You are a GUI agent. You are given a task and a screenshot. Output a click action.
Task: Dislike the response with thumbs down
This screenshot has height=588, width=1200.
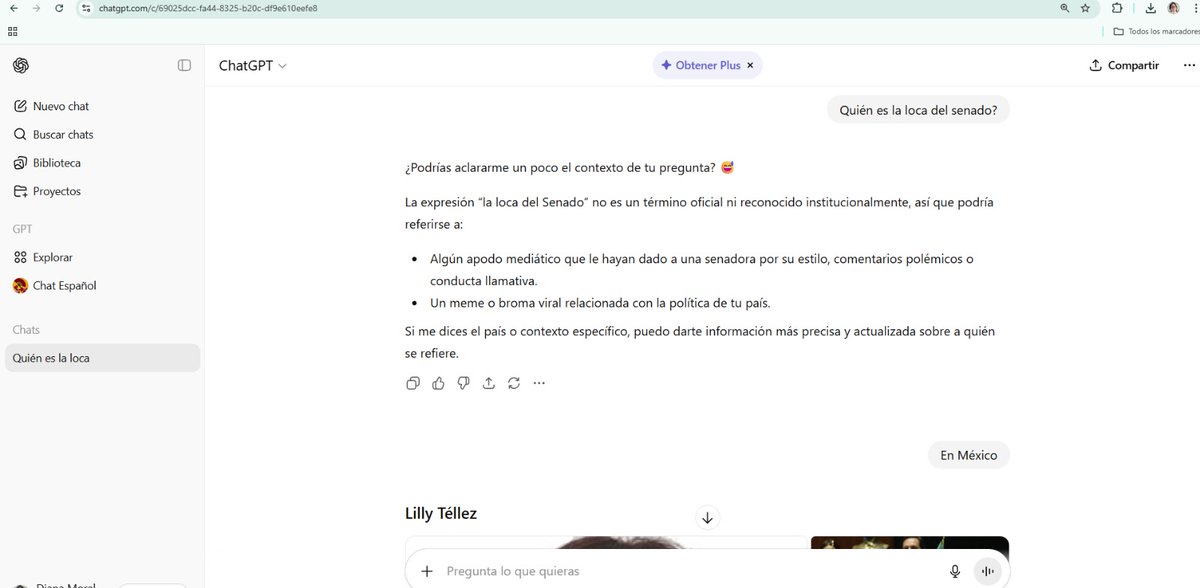[463, 383]
